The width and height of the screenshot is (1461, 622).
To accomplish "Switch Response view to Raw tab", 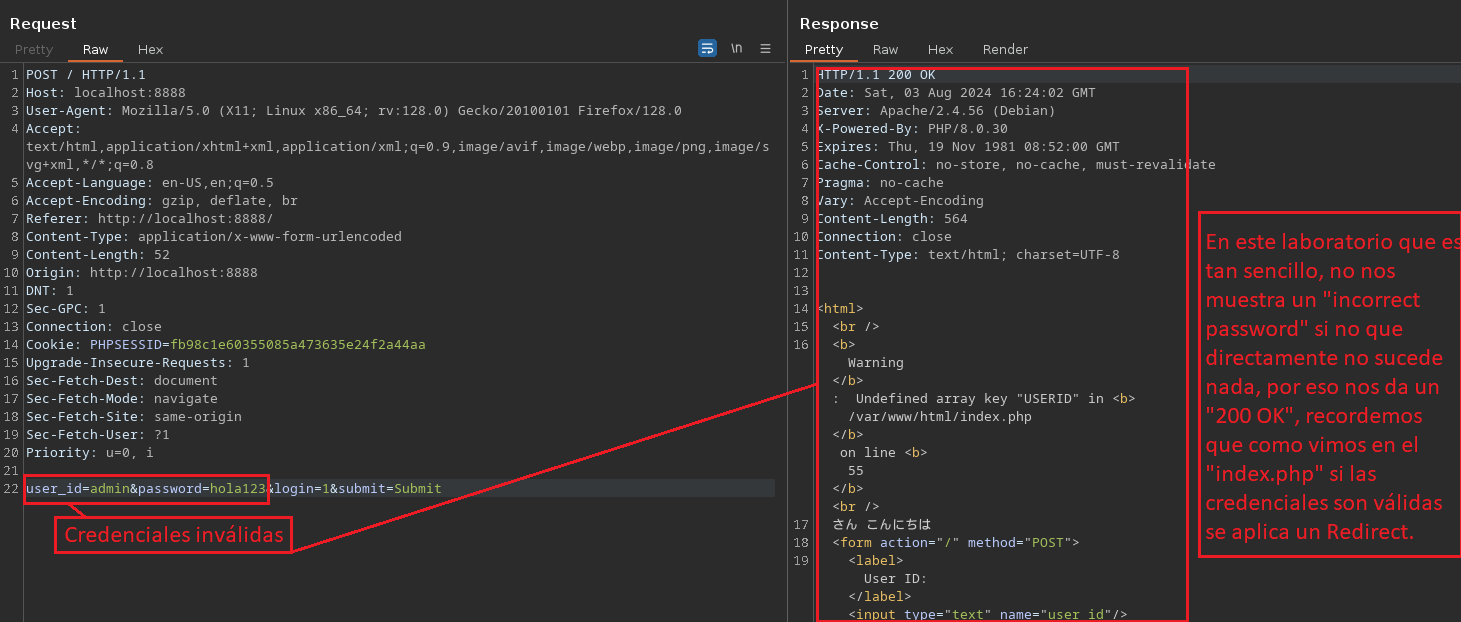I will tap(885, 49).
